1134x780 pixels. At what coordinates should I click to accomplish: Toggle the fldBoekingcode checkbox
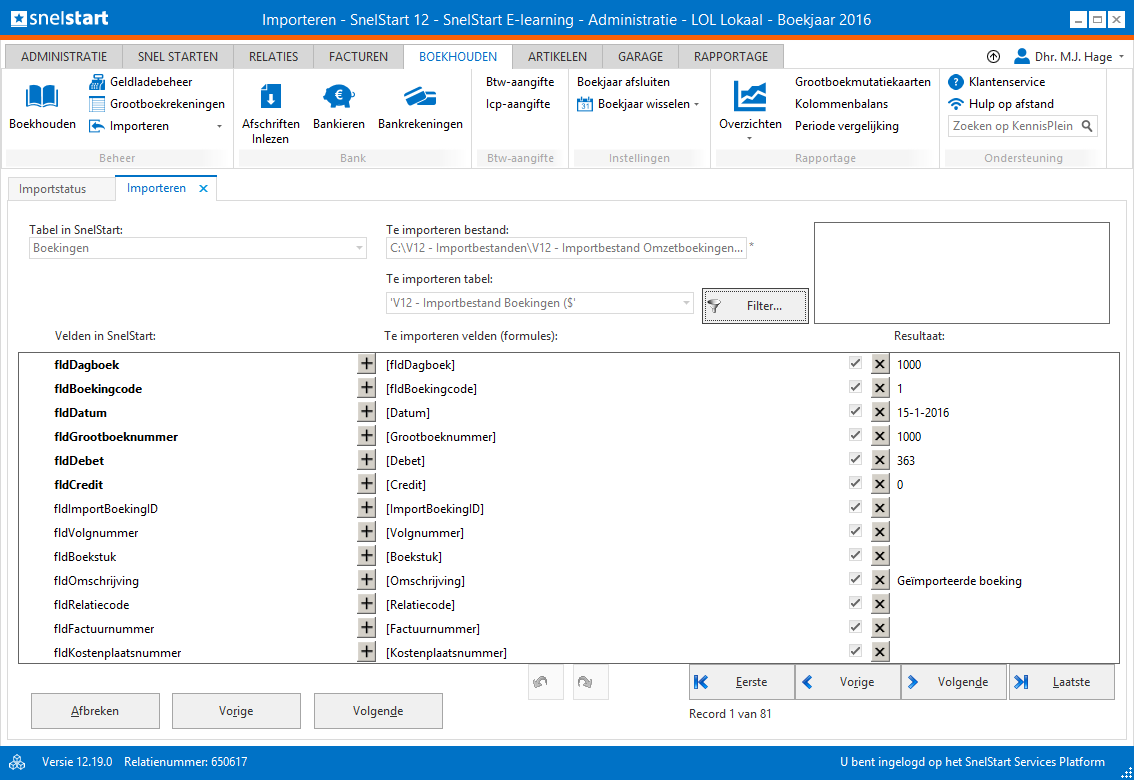click(855, 387)
